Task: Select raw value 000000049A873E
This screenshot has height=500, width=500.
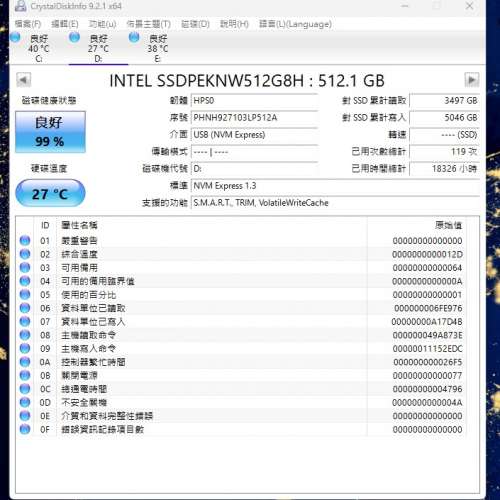Action: (x=428, y=335)
